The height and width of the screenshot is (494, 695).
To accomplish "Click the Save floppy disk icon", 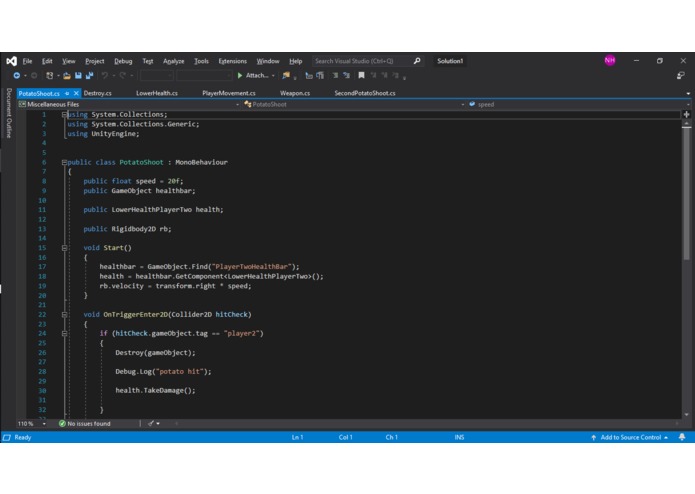I will pyautogui.click(x=78, y=76).
